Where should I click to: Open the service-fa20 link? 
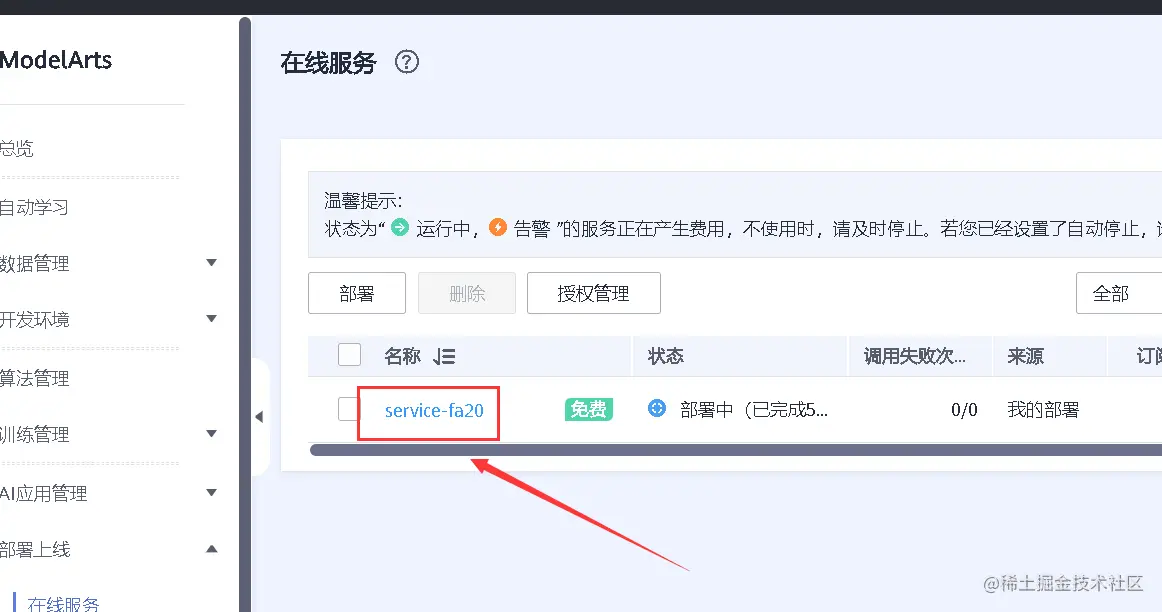pyautogui.click(x=434, y=410)
